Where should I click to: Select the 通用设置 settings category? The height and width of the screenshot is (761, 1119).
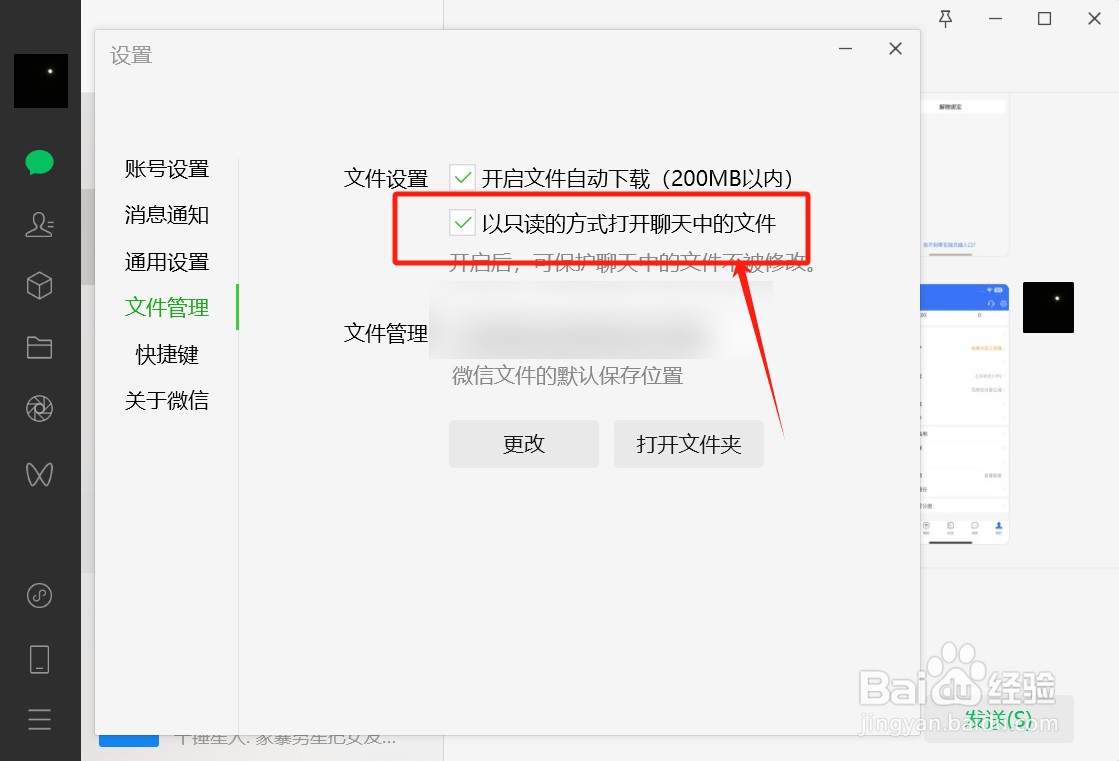click(x=166, y=261)
